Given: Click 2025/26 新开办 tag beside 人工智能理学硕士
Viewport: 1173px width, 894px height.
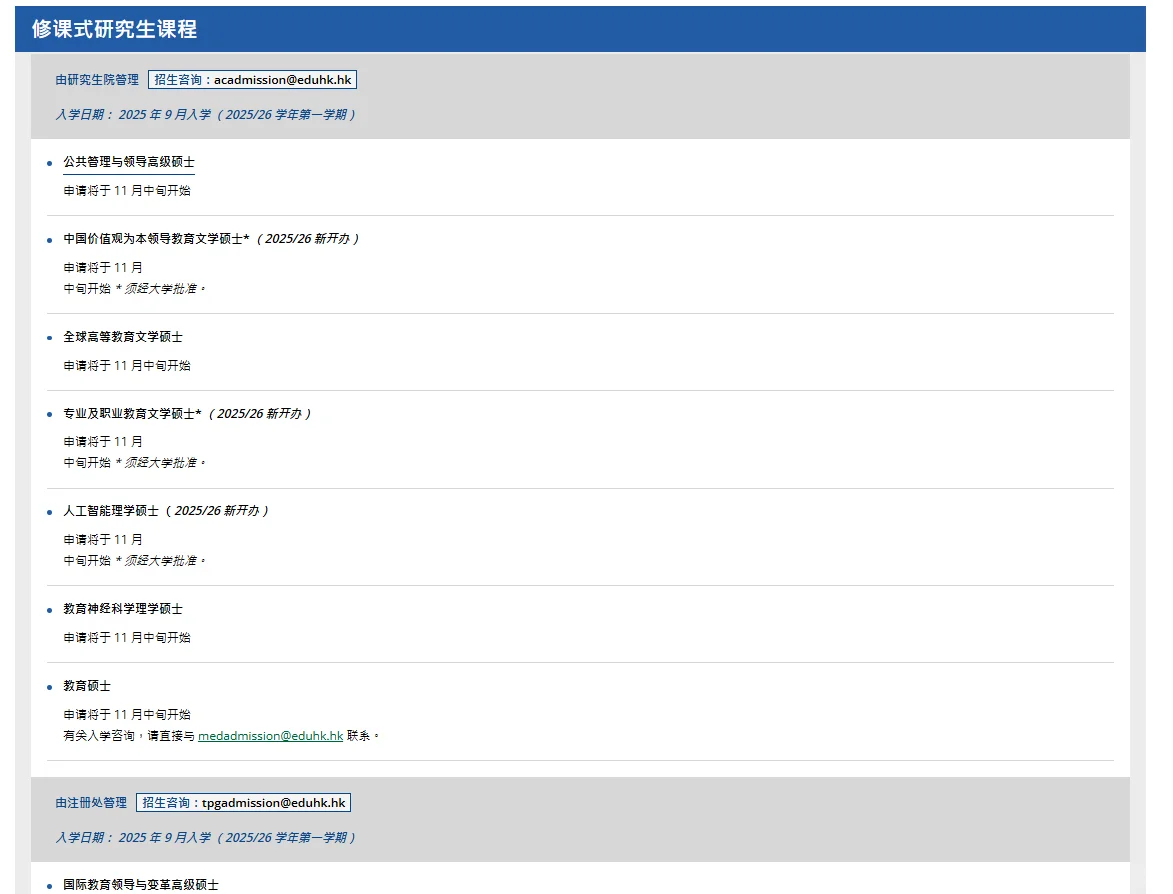Looking at the screenshot, I should 217,511.
